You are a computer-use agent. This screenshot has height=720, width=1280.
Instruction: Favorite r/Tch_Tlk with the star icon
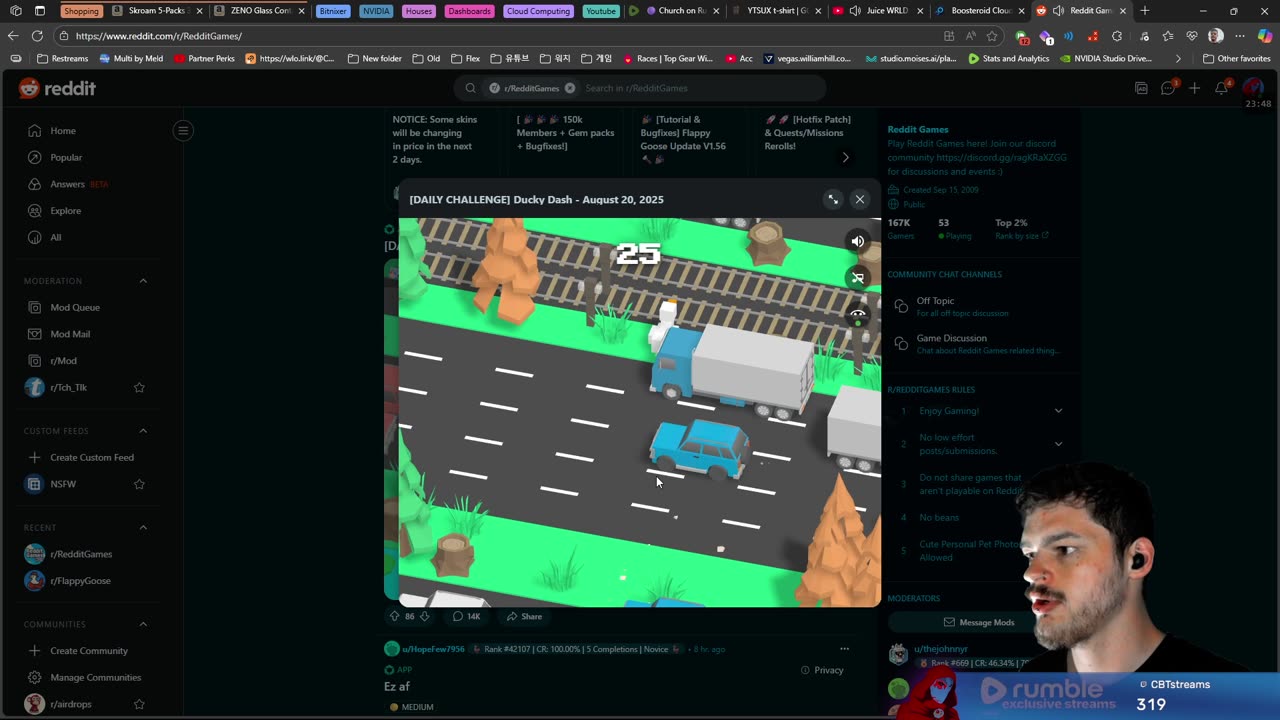click(139, 387)
